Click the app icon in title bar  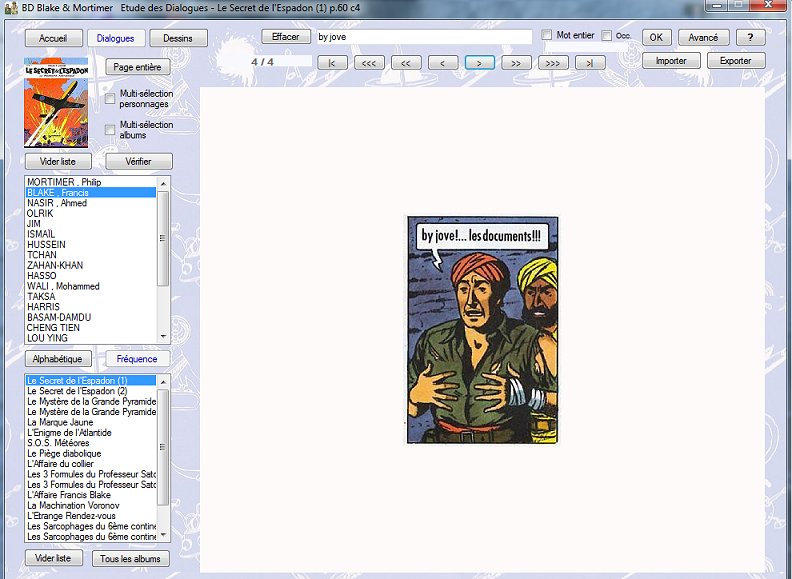tap(11, 8)
